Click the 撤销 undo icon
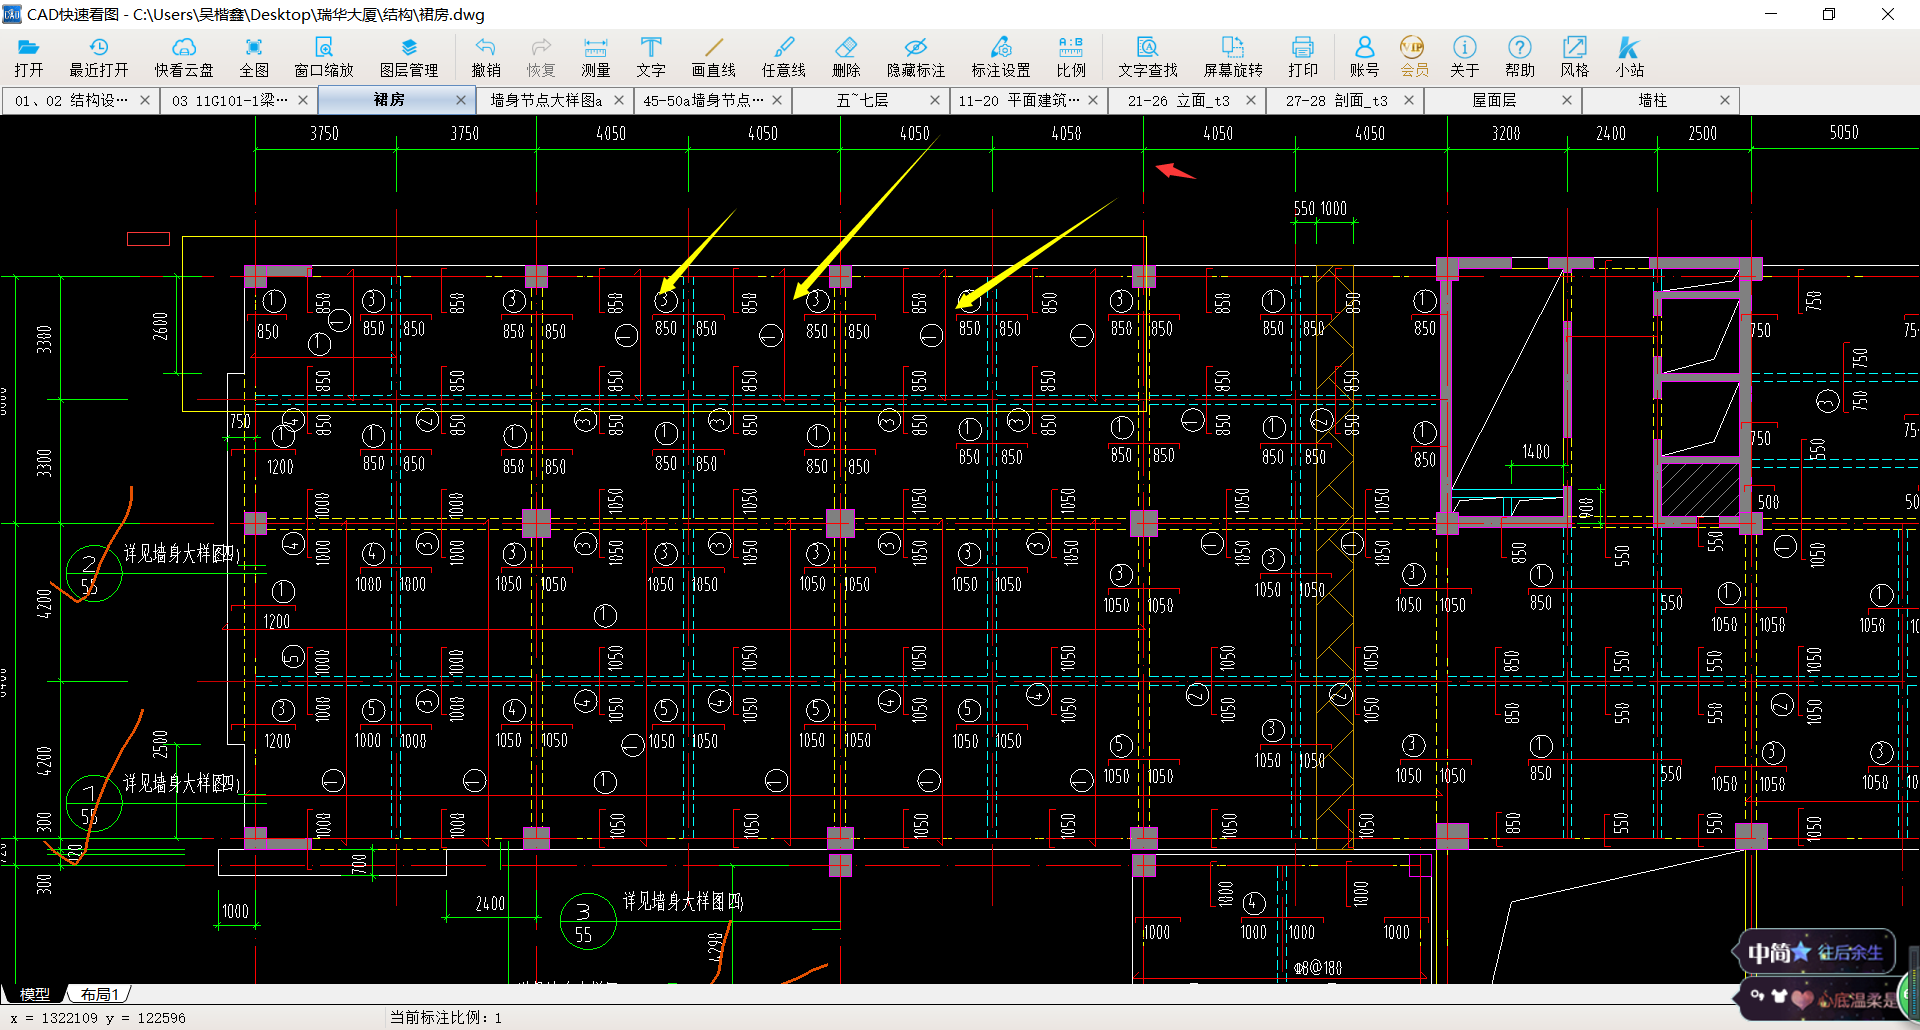 [x=486, y=57]
